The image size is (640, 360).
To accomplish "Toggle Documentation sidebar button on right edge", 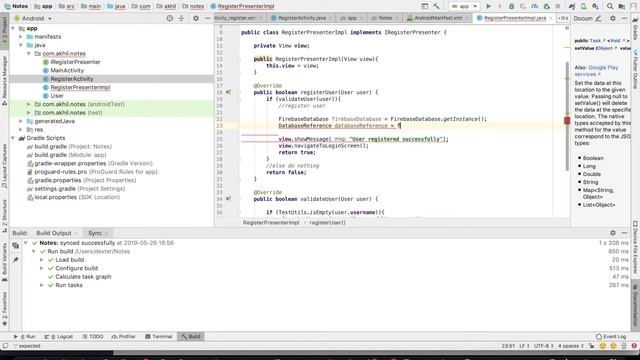I will pos(635,305).
